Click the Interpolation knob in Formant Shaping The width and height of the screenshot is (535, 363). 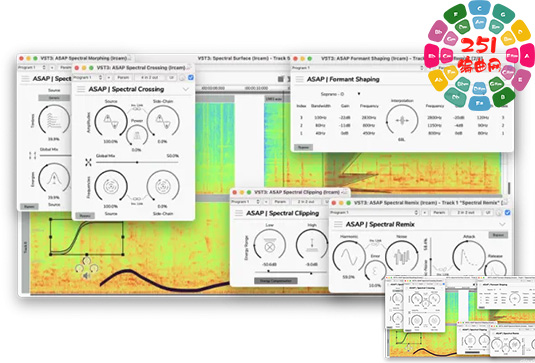point(402,120)
